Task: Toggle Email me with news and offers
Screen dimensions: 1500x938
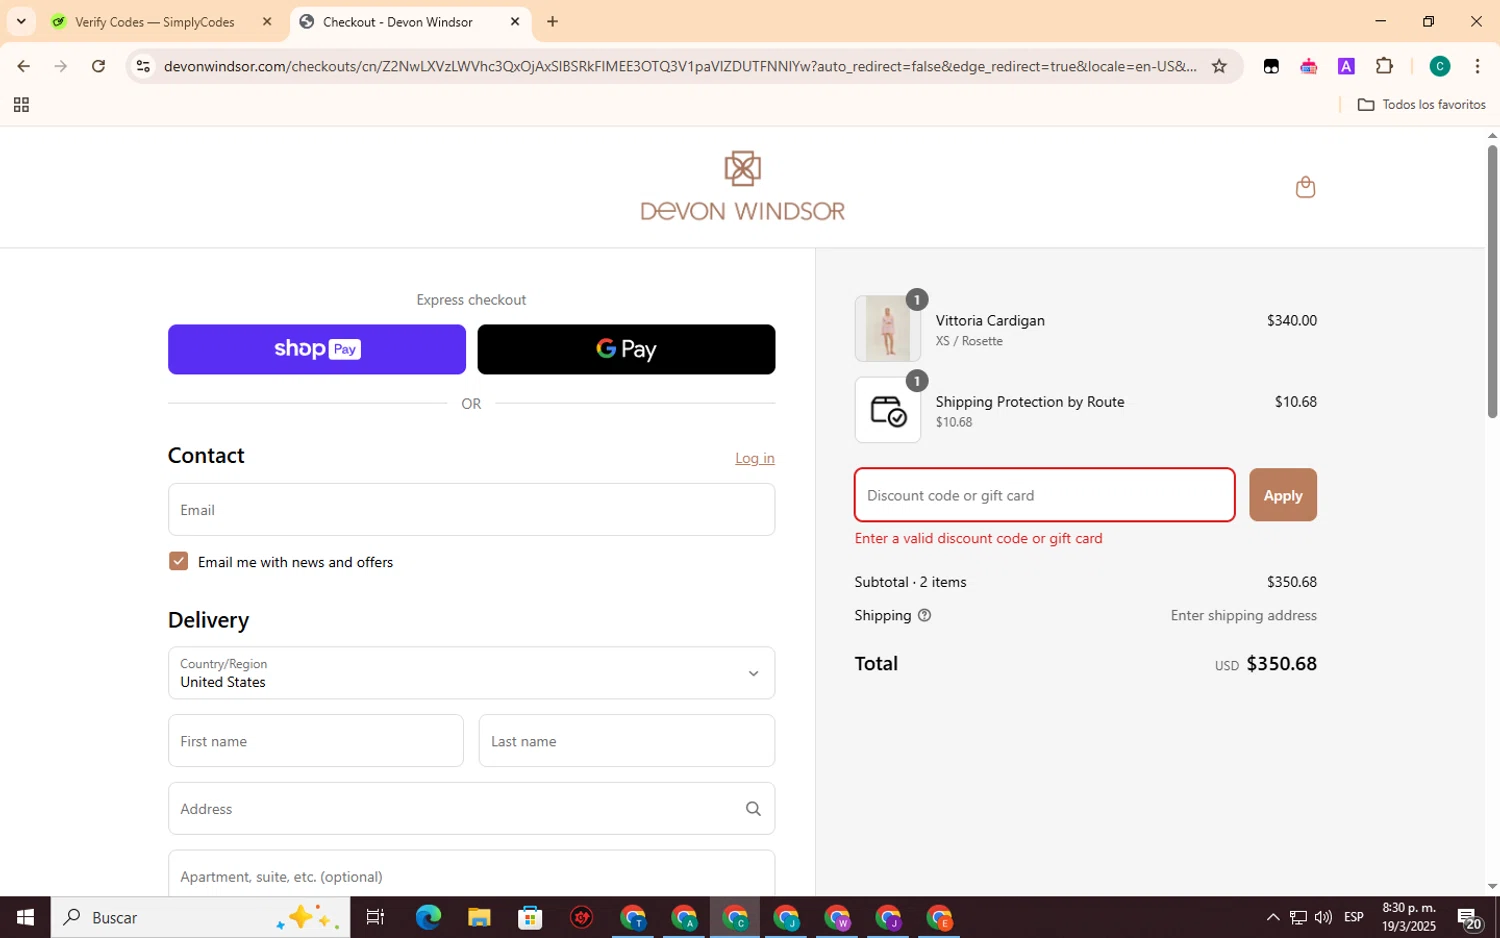Action: click(178, 561)
